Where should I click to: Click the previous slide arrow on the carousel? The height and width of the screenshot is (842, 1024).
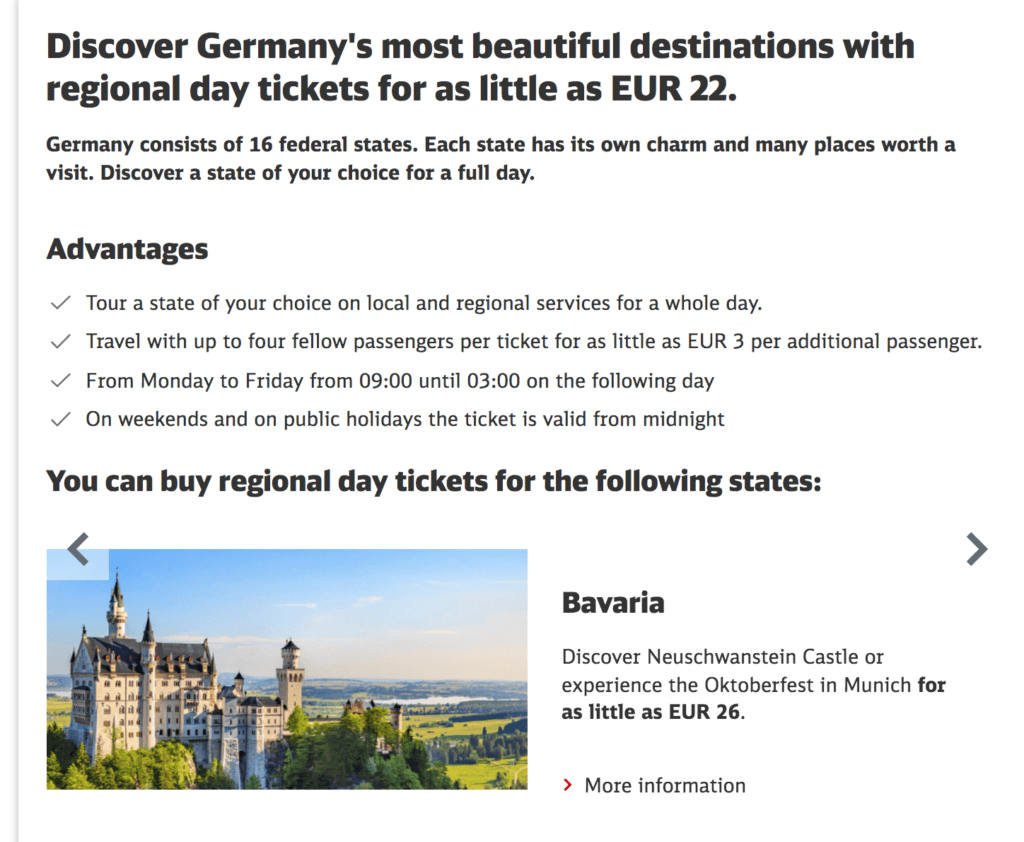pyautogui.click(x=78, y=549)
